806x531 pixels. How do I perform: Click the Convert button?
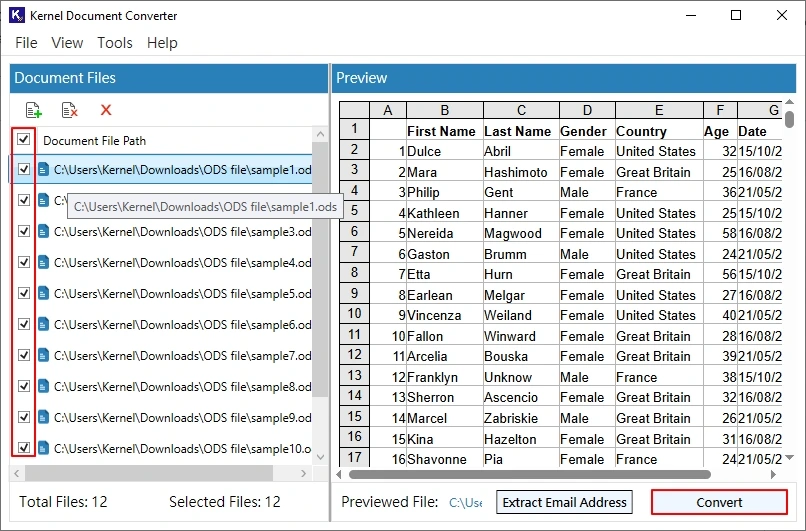(x=719, y=502)
